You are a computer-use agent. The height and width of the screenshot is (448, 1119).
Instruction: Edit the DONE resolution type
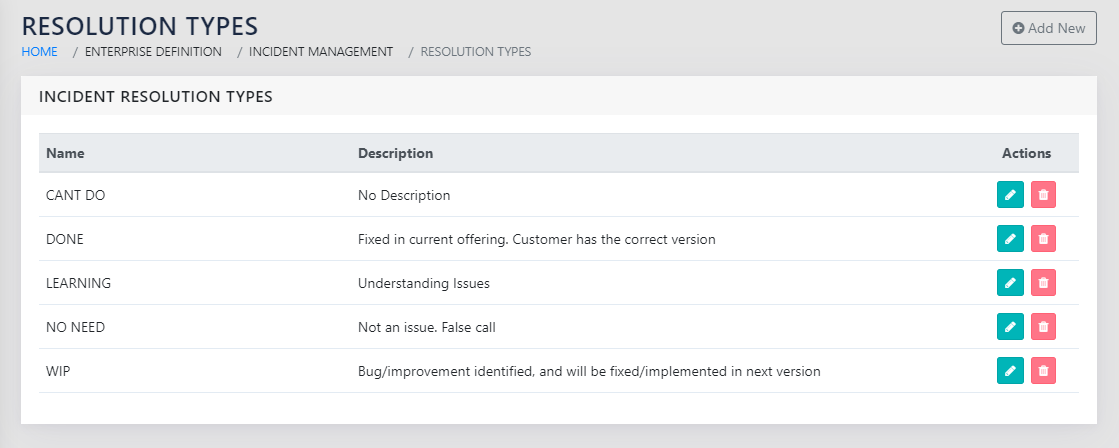tap(1010, 239)
